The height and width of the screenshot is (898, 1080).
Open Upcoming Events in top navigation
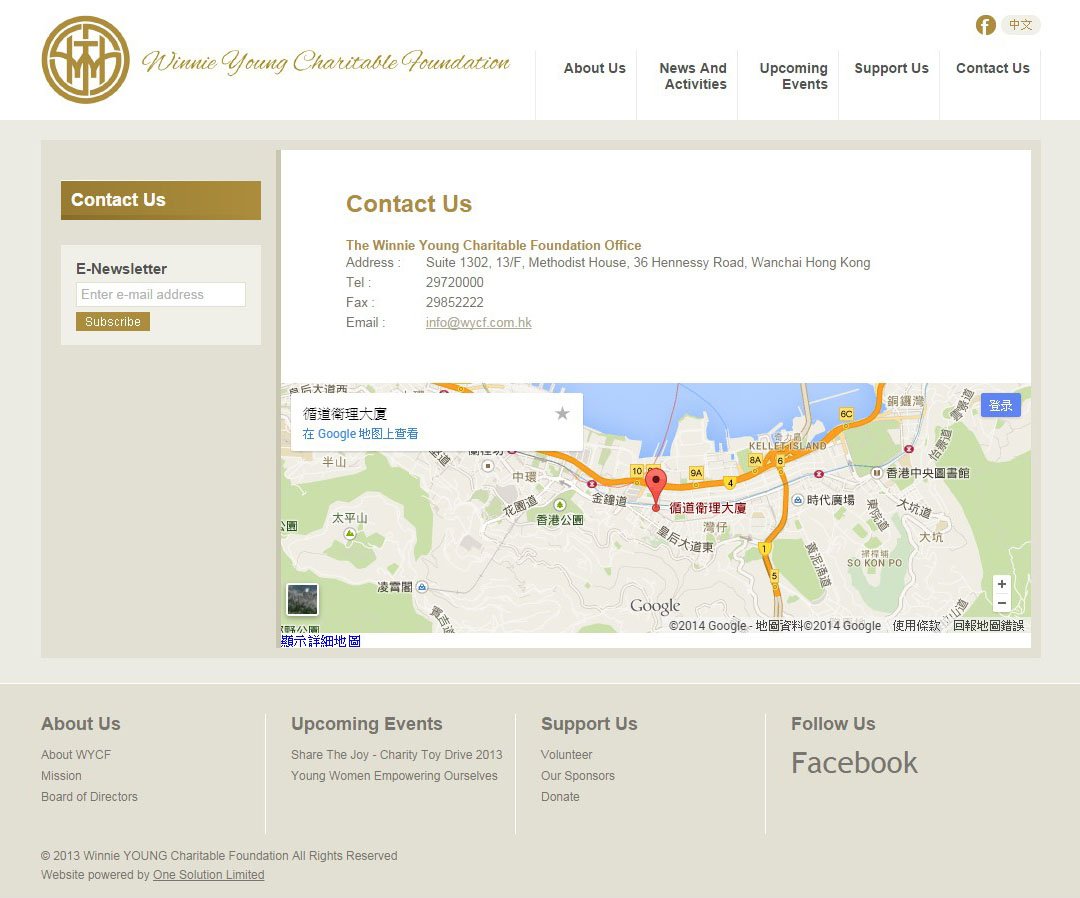793,76
